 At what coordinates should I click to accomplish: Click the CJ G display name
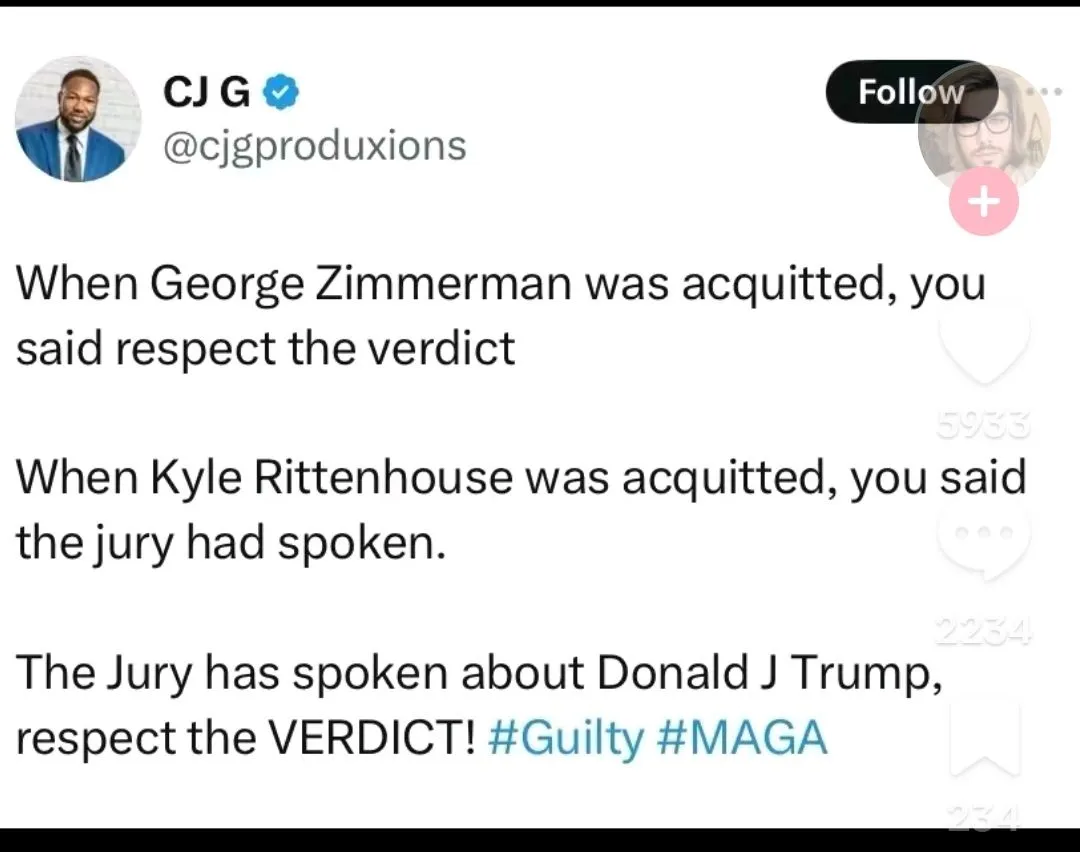point(208,94)
